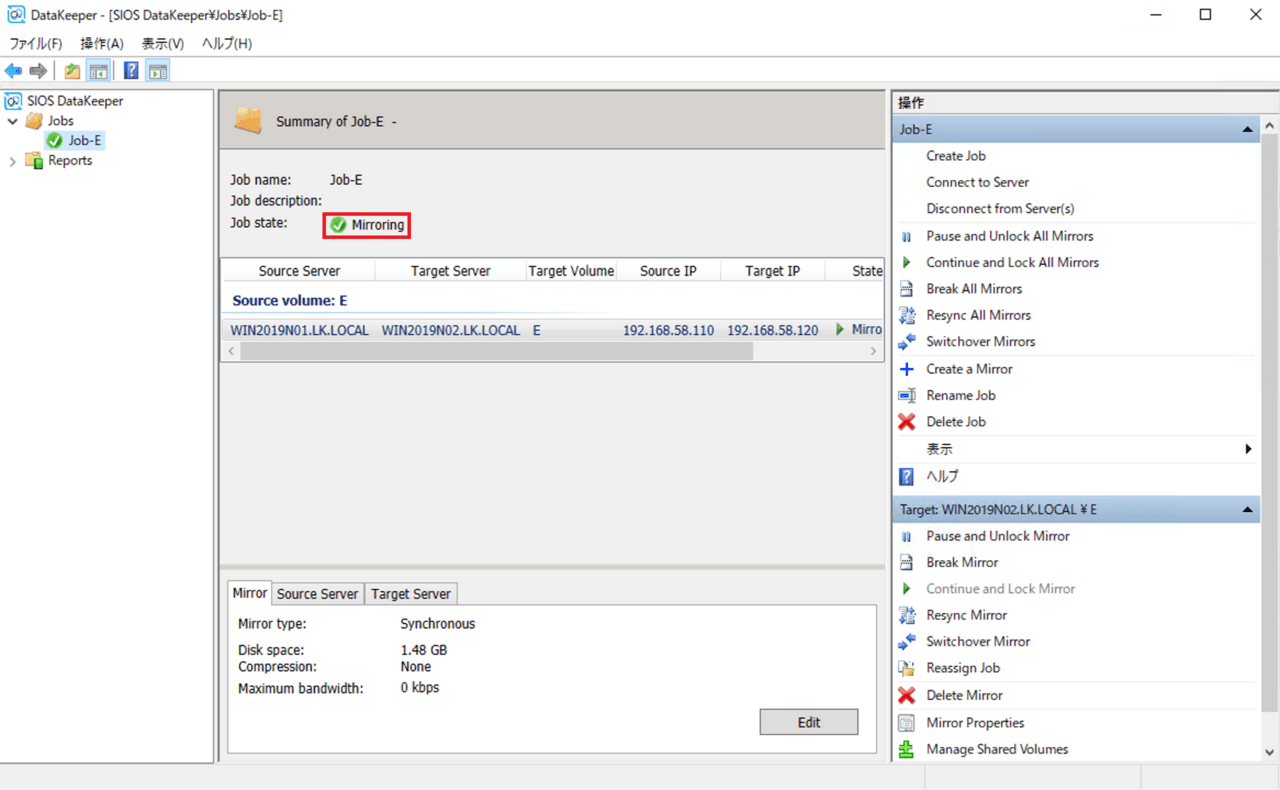Screen dimensions: 1280x790
Task: Click the Manage Shared Volumes icon
Action: pos(906,749)
